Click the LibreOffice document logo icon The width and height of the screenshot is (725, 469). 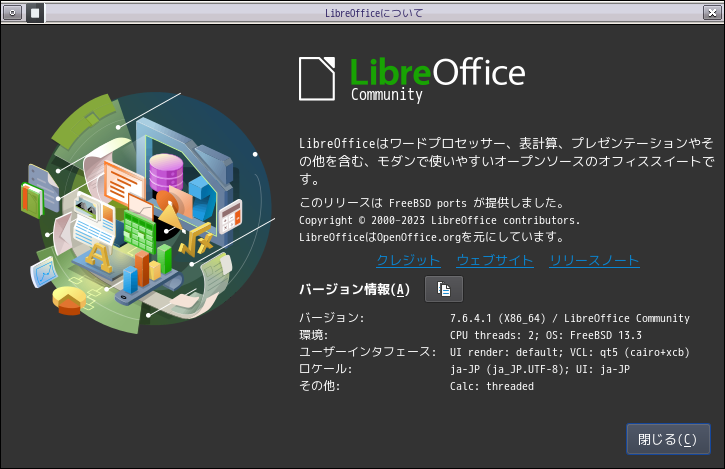pos(317,79)
